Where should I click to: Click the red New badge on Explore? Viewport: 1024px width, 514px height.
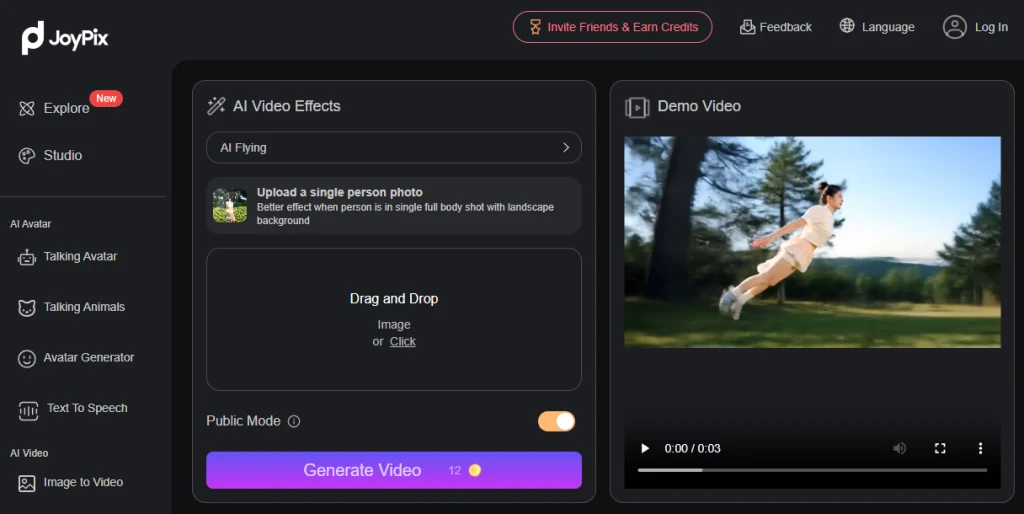tap(106, 98)
